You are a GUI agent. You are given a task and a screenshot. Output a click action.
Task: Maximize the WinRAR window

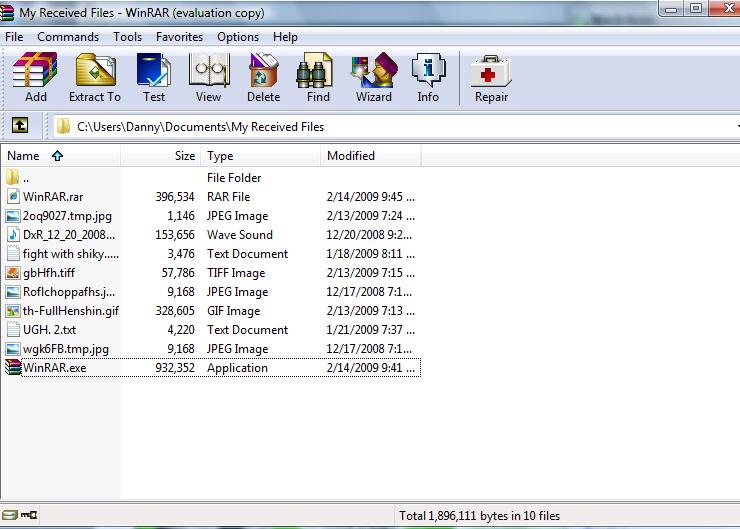tap(696, 8)
